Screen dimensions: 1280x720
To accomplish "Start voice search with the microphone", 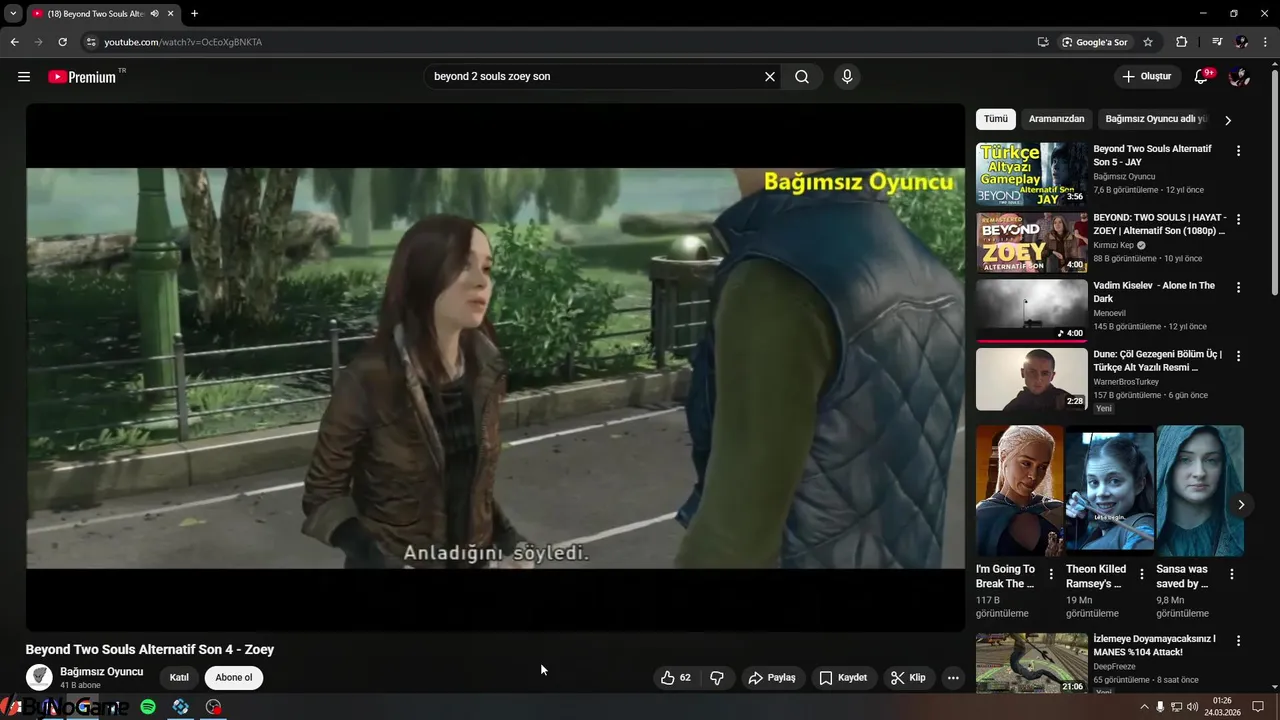I will [x=847, y=77].
